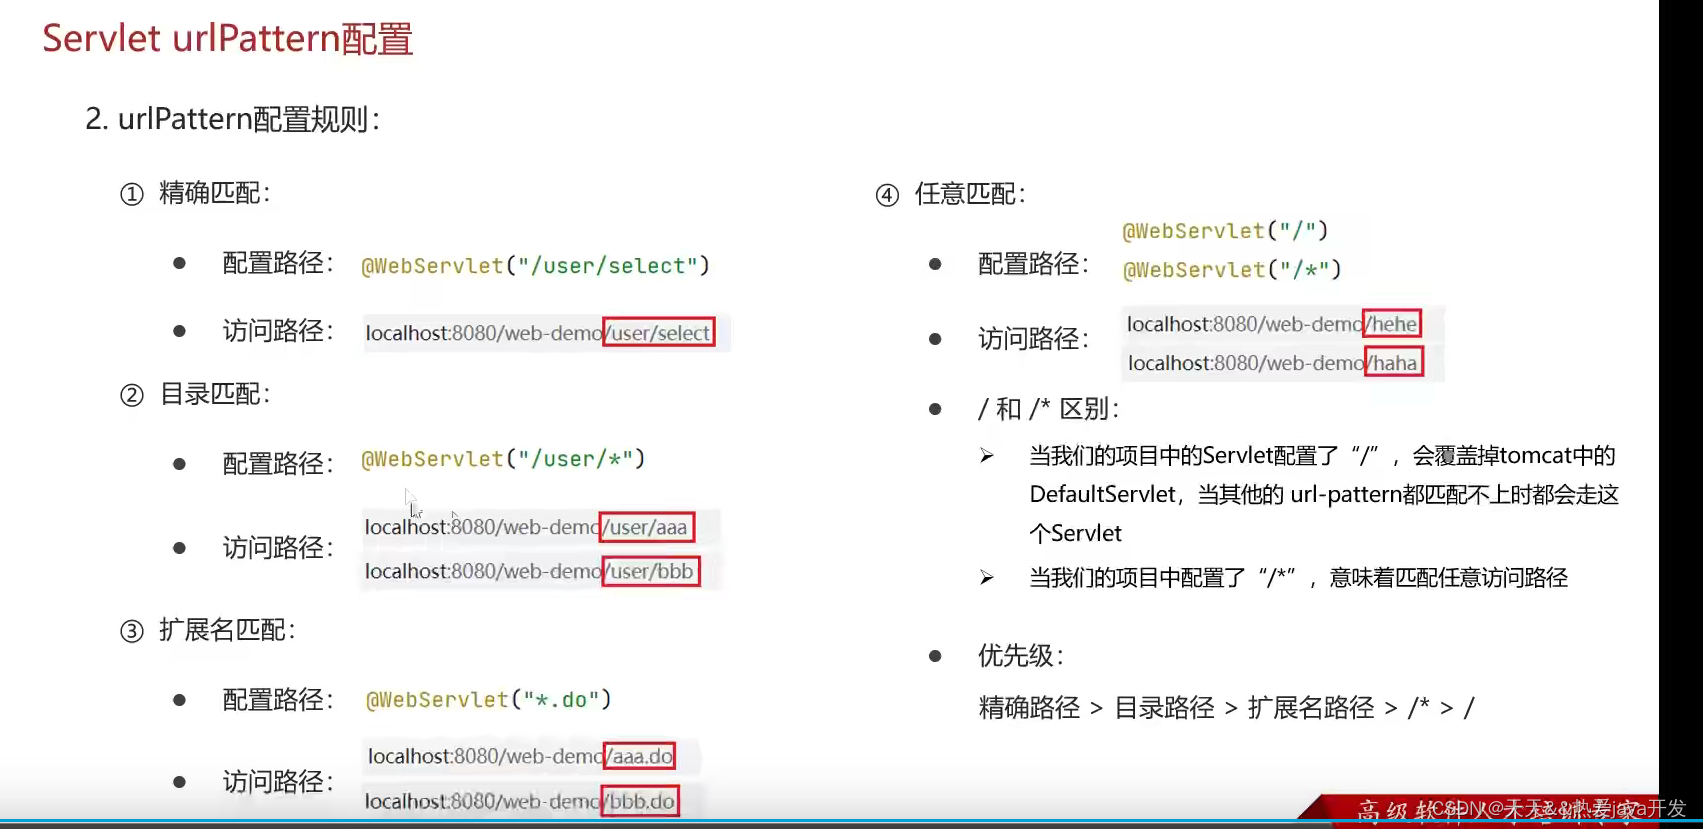
Task: Click the '访问路径:' label under 目录匹配
Action: (x=278, y=548)
